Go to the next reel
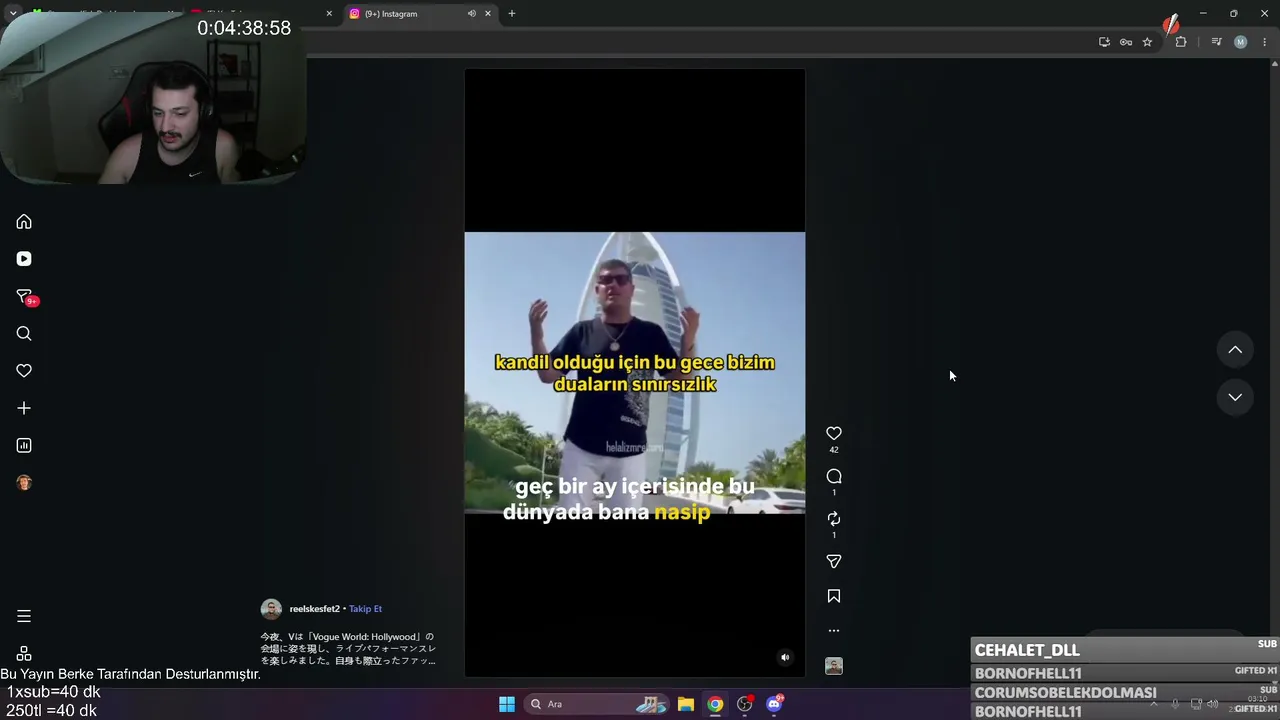Screen dimensions: 1280x720 (x=1235, y=397)
